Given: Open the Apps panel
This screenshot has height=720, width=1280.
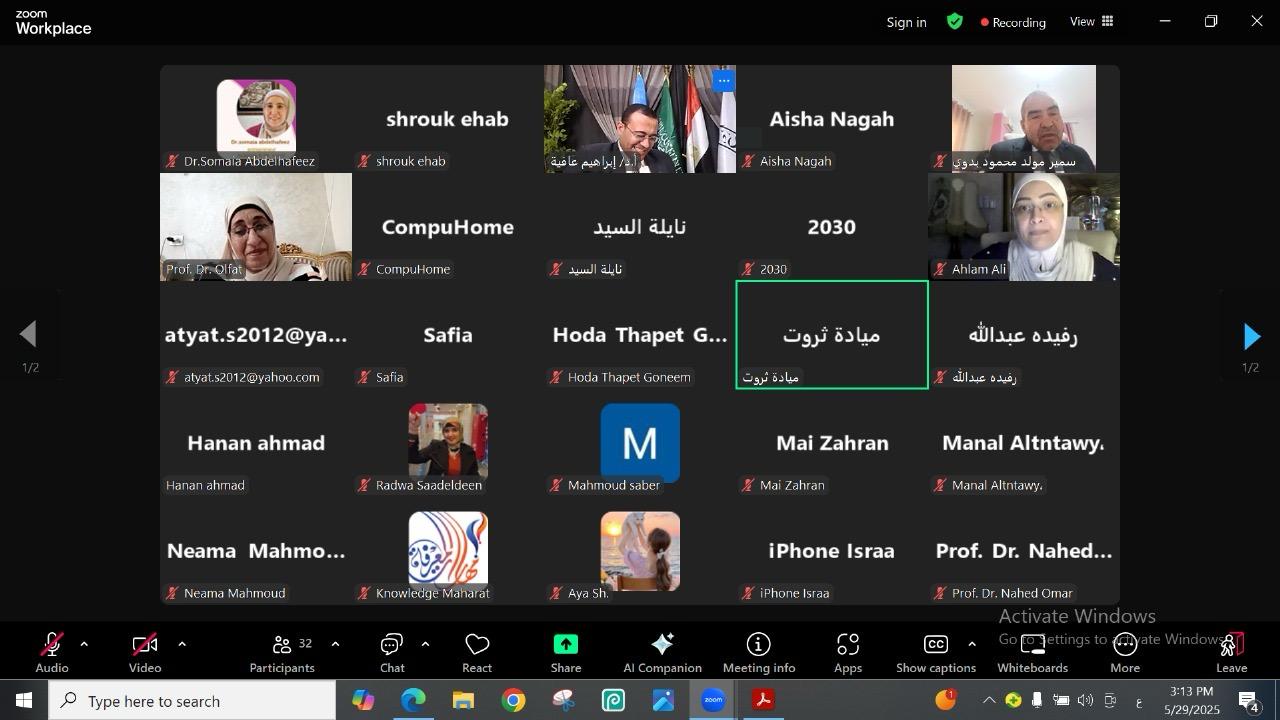Looking at the screenshot, I should click(848, 652).
